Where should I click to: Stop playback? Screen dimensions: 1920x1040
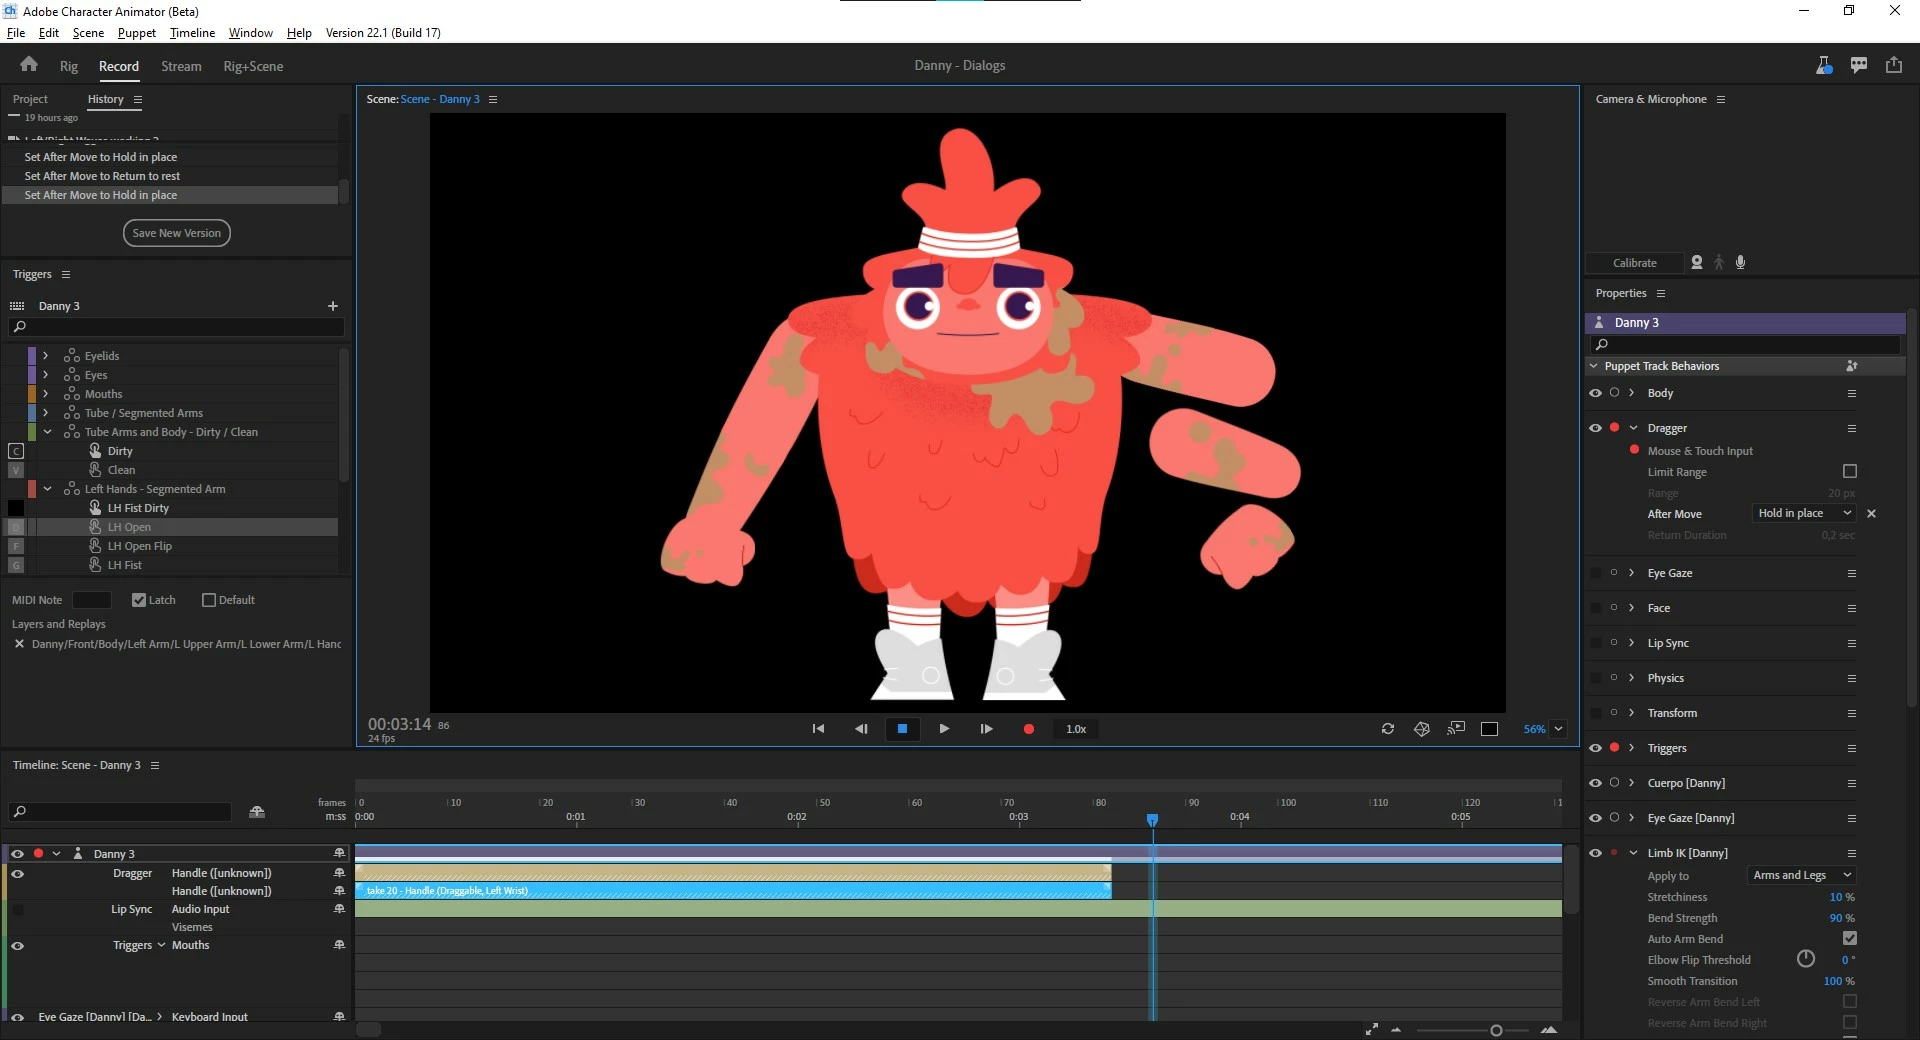[x=902, y=729]
